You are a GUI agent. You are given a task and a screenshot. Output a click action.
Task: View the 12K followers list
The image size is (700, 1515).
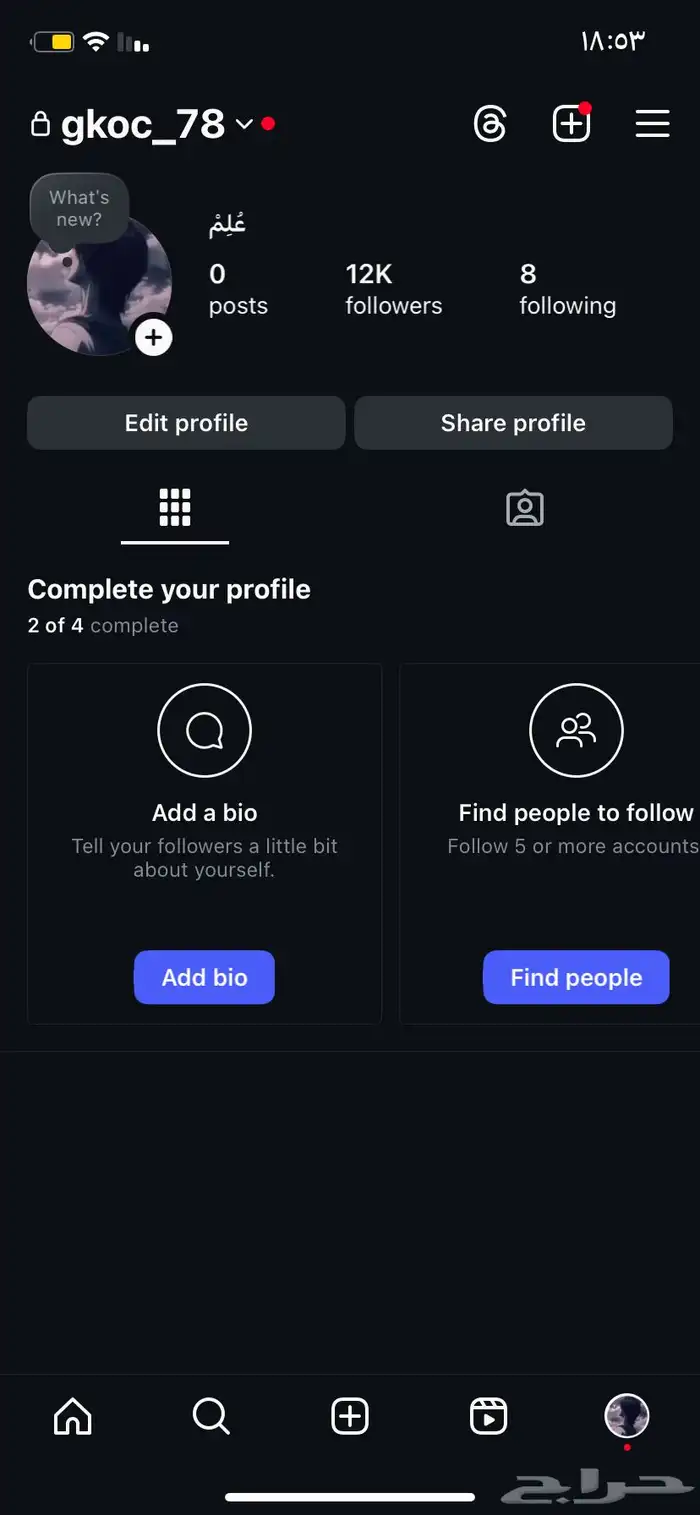coord(393,289)
